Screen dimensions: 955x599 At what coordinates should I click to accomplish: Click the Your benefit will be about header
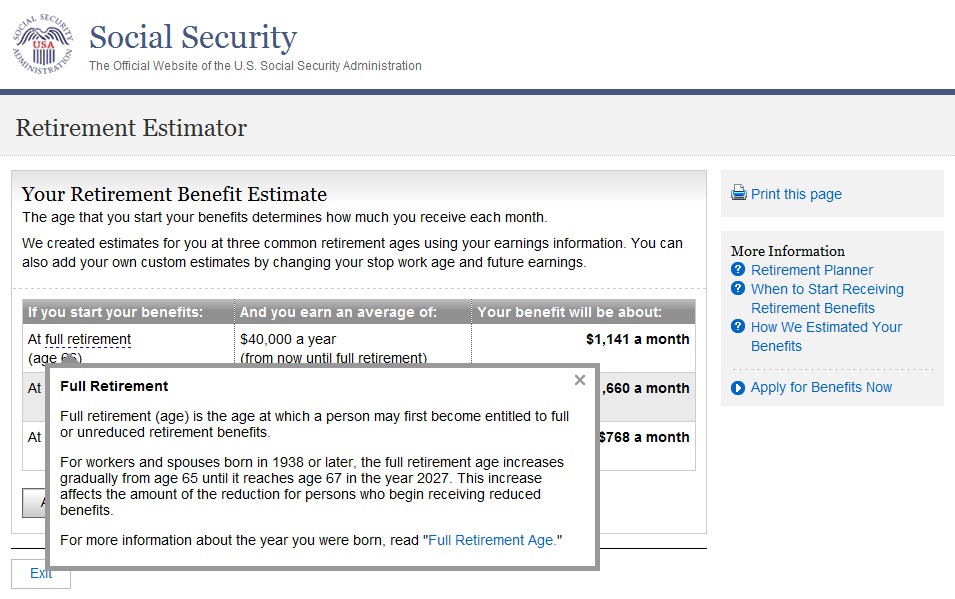(x=569, y=312)
